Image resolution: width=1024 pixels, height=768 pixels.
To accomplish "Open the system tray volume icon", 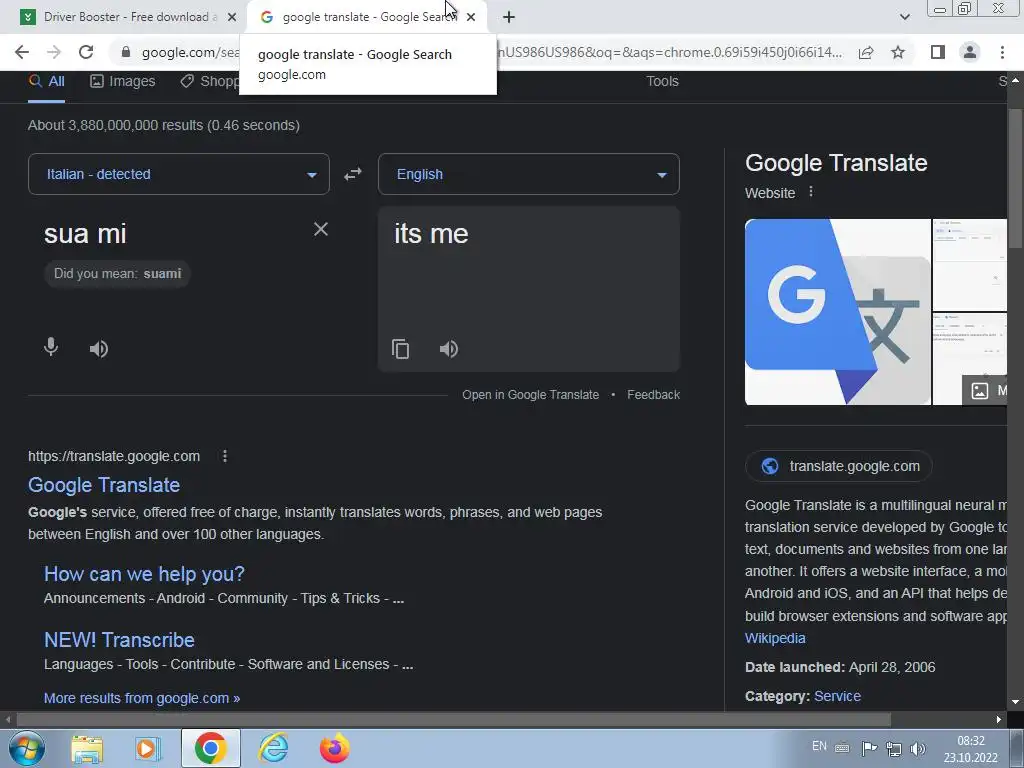I will coord(918,748).
